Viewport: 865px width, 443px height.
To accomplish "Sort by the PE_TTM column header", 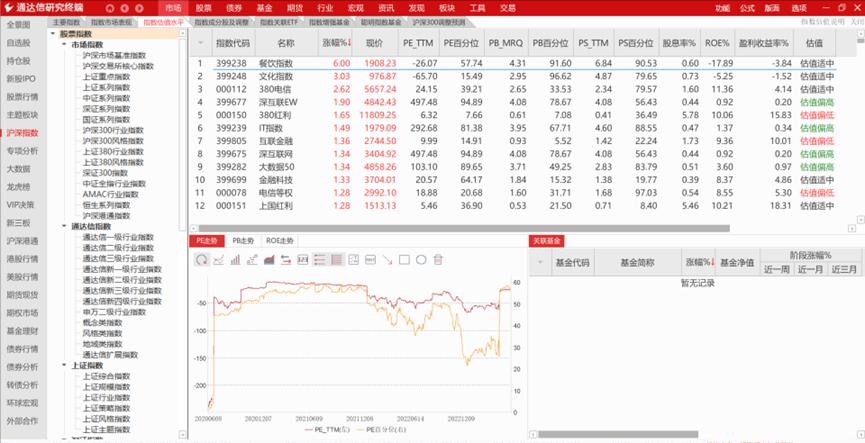I will (x=418, y=43).
